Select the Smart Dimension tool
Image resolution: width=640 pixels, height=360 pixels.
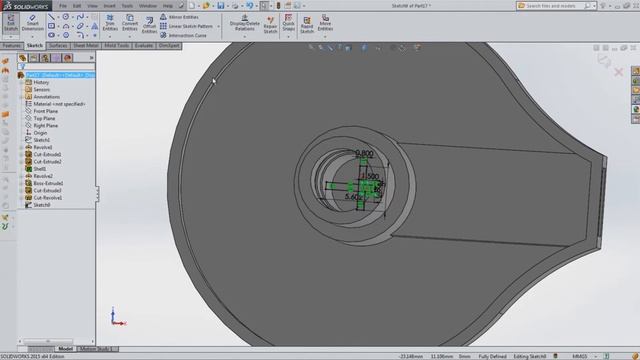point(33,23)
